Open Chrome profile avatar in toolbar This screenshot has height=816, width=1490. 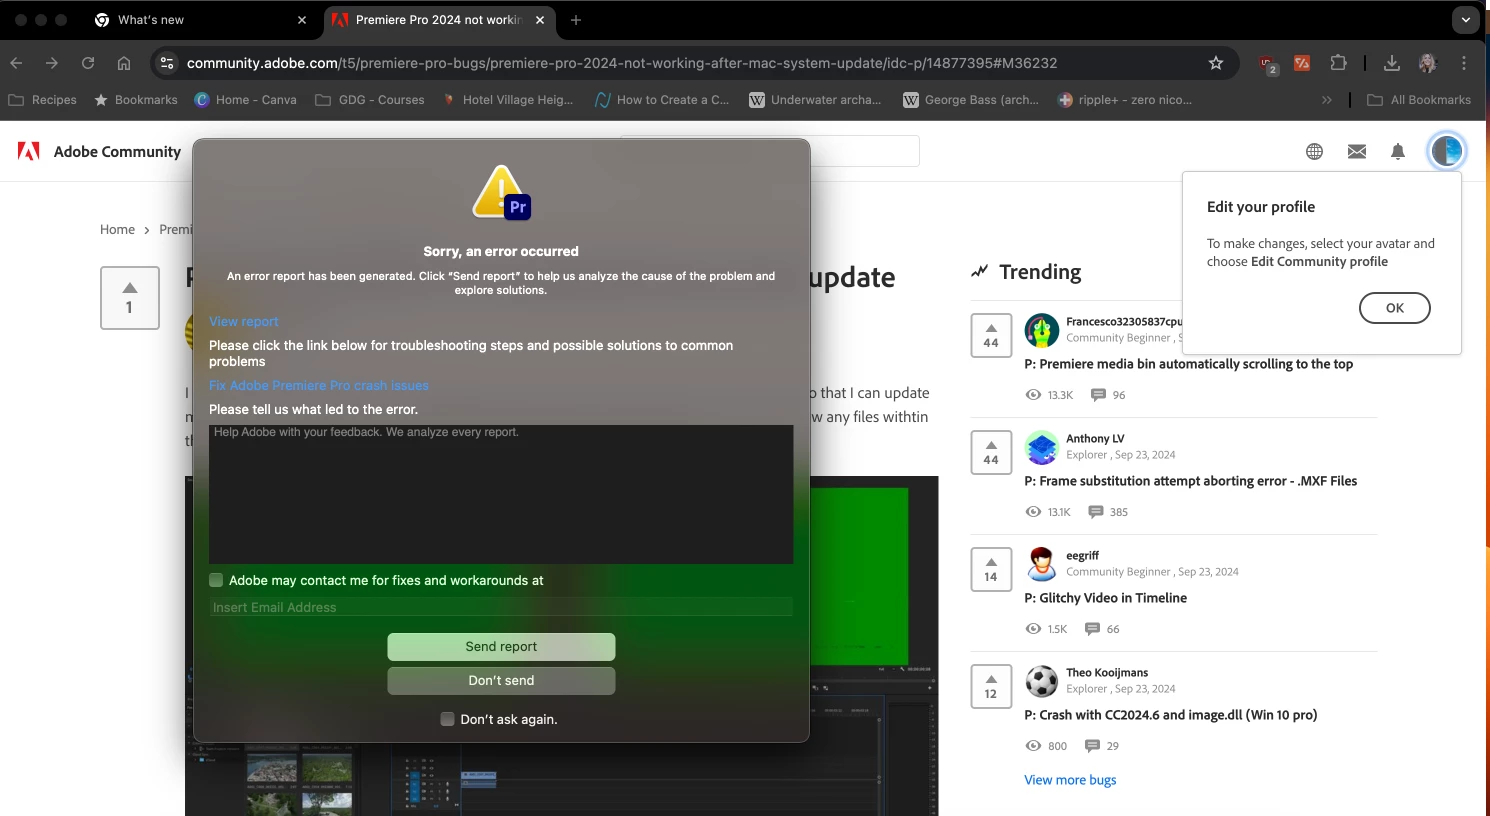[x=1427, y=63]
